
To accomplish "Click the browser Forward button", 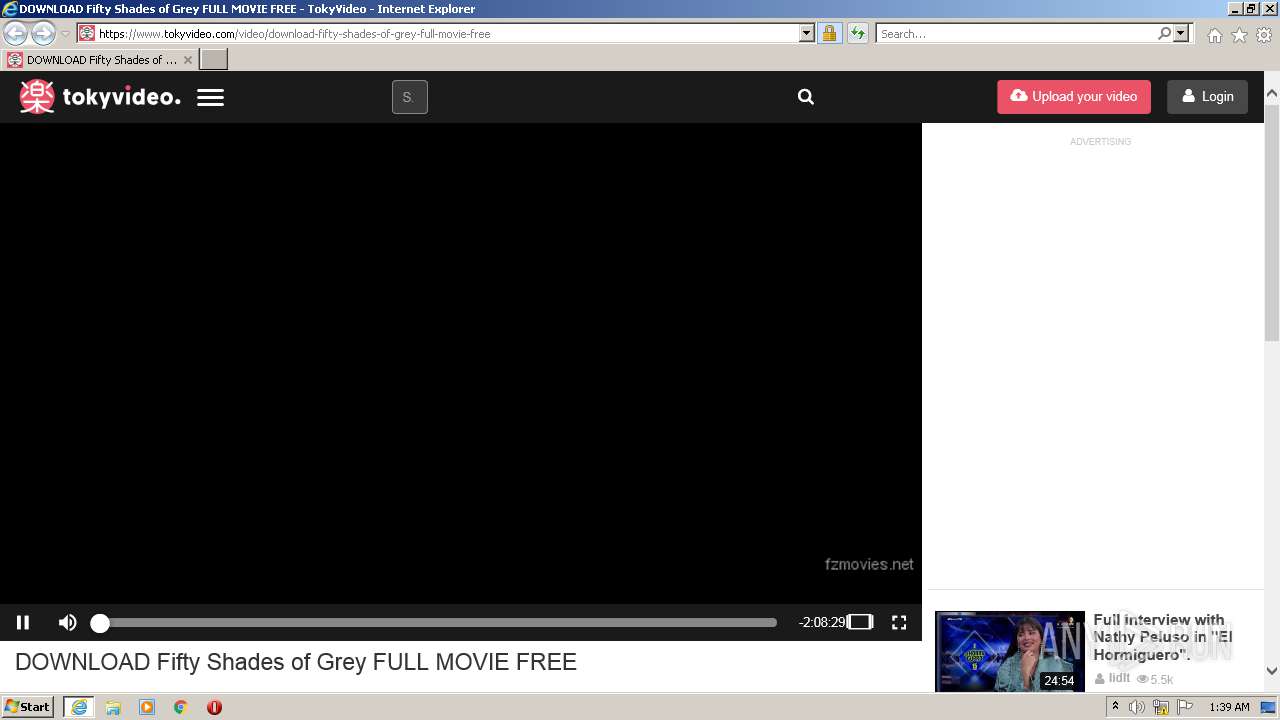I will point(43,33).
